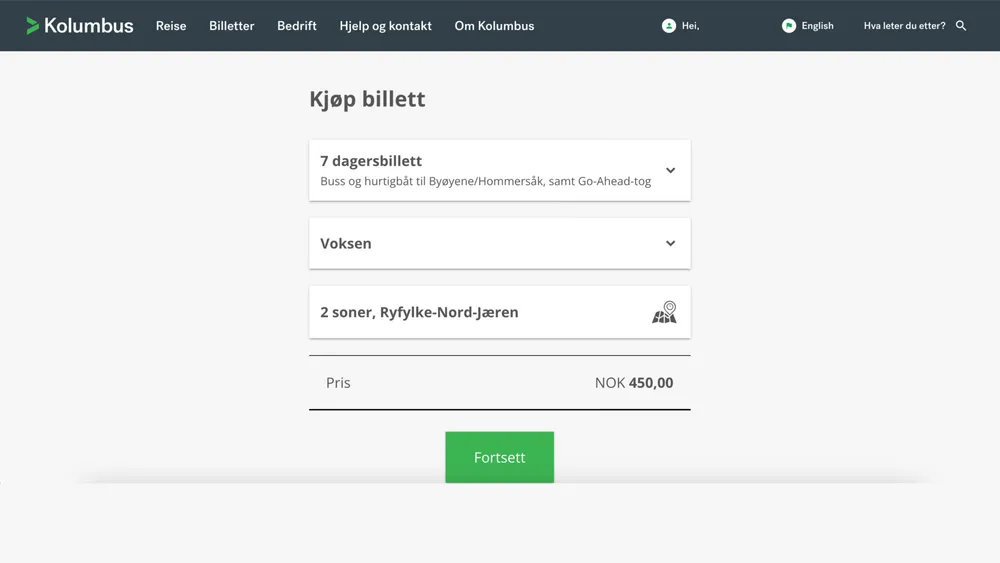The height and width of the screenshot is (563, 1000).
Task: Open the zone map pin icon
Action: [665, 313]
